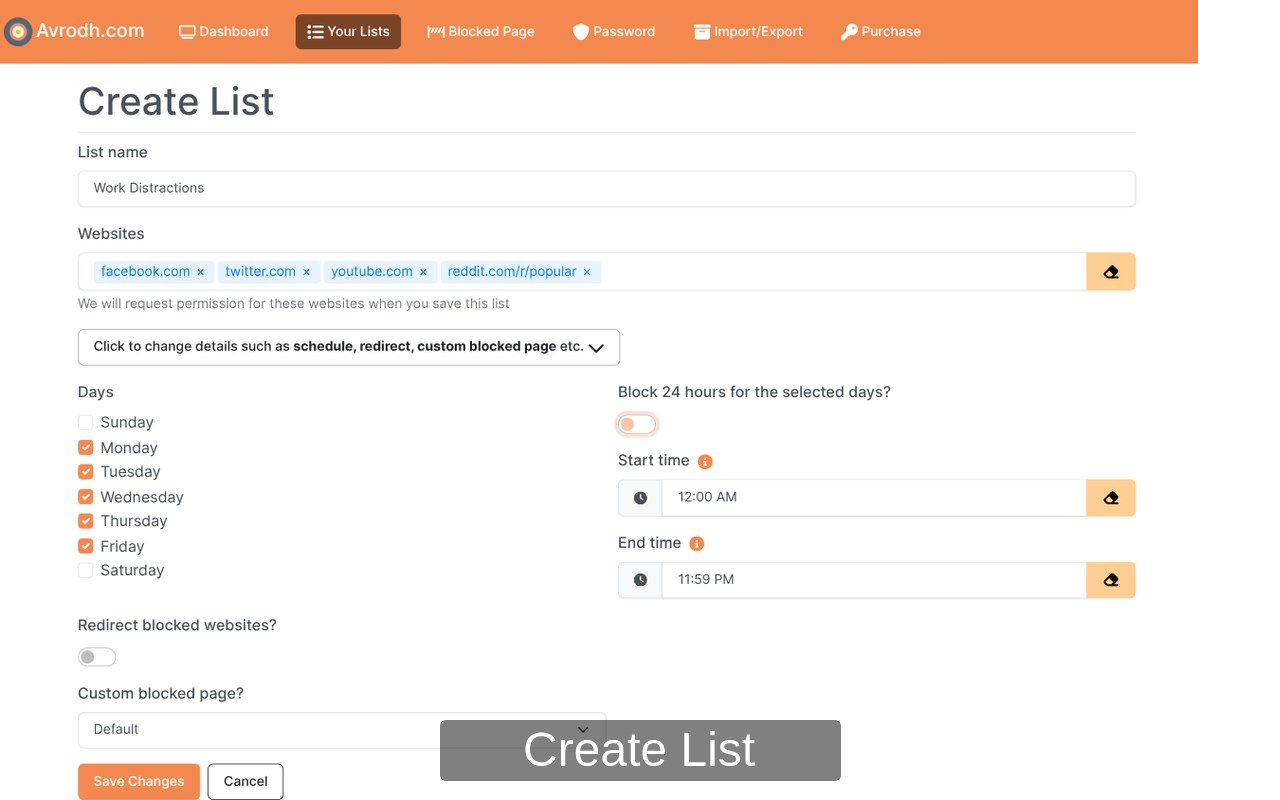Open Import/Export page
The height and width of the screenshot is (800, 1280).
coord(749,31)
